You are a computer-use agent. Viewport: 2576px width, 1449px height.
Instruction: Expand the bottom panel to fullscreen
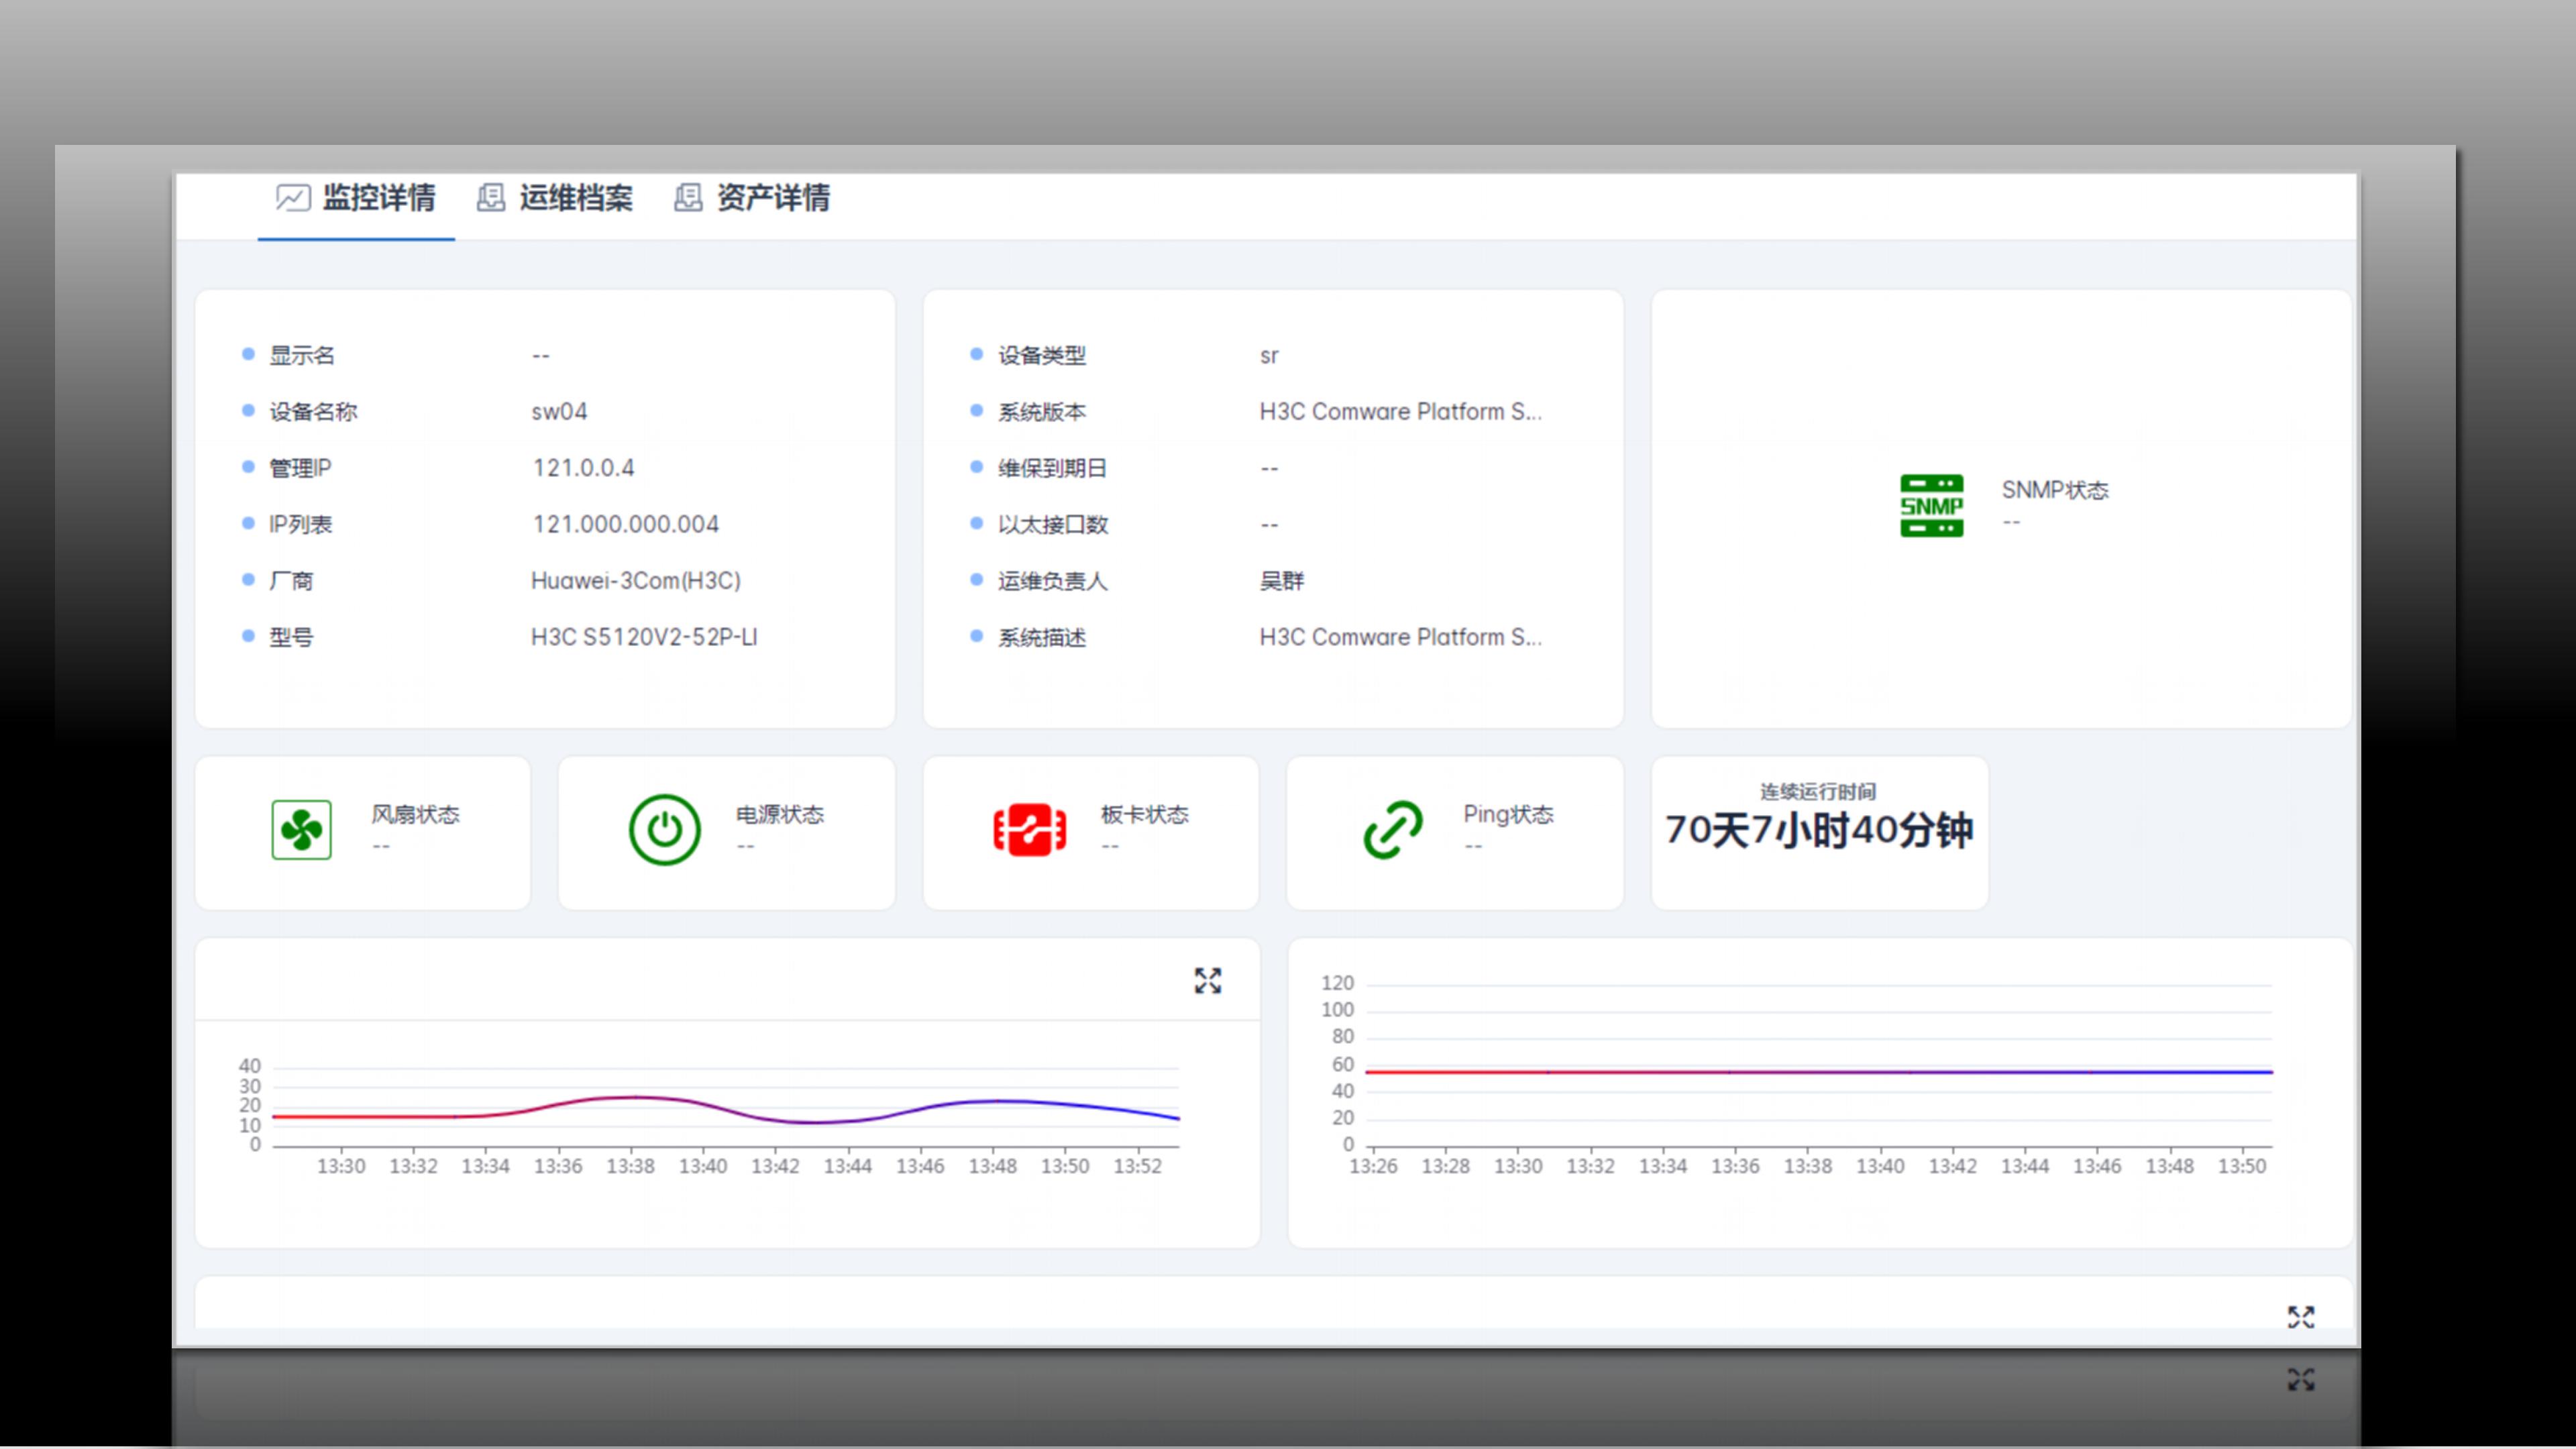pyautogui.click(x=2302, y=1317)
